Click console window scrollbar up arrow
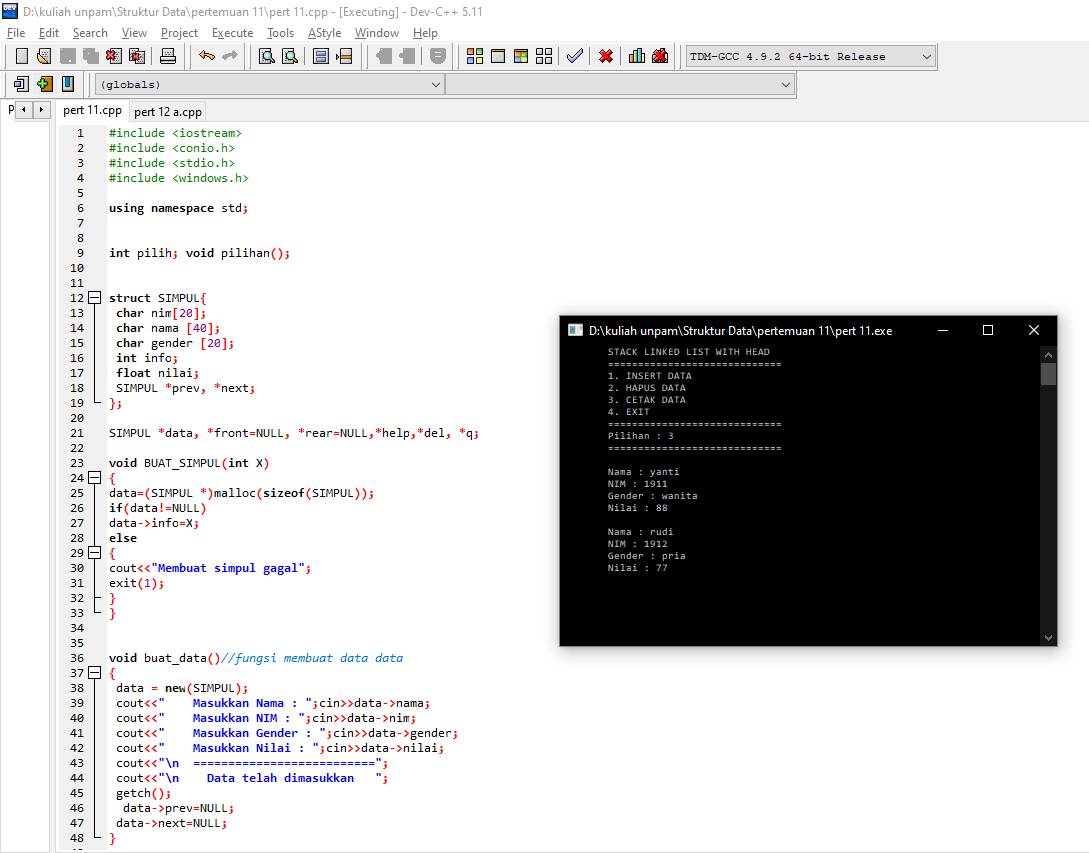 (x=1048, y=355)
